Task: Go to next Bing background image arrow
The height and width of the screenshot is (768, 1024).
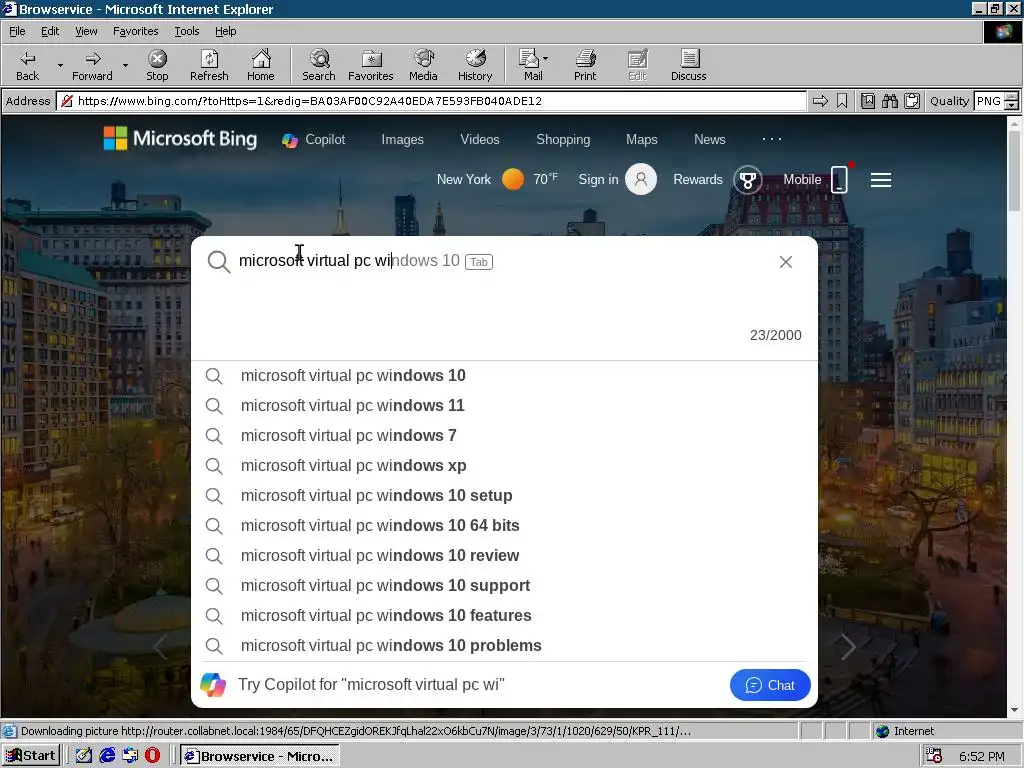Action: [x=848, y=647]
